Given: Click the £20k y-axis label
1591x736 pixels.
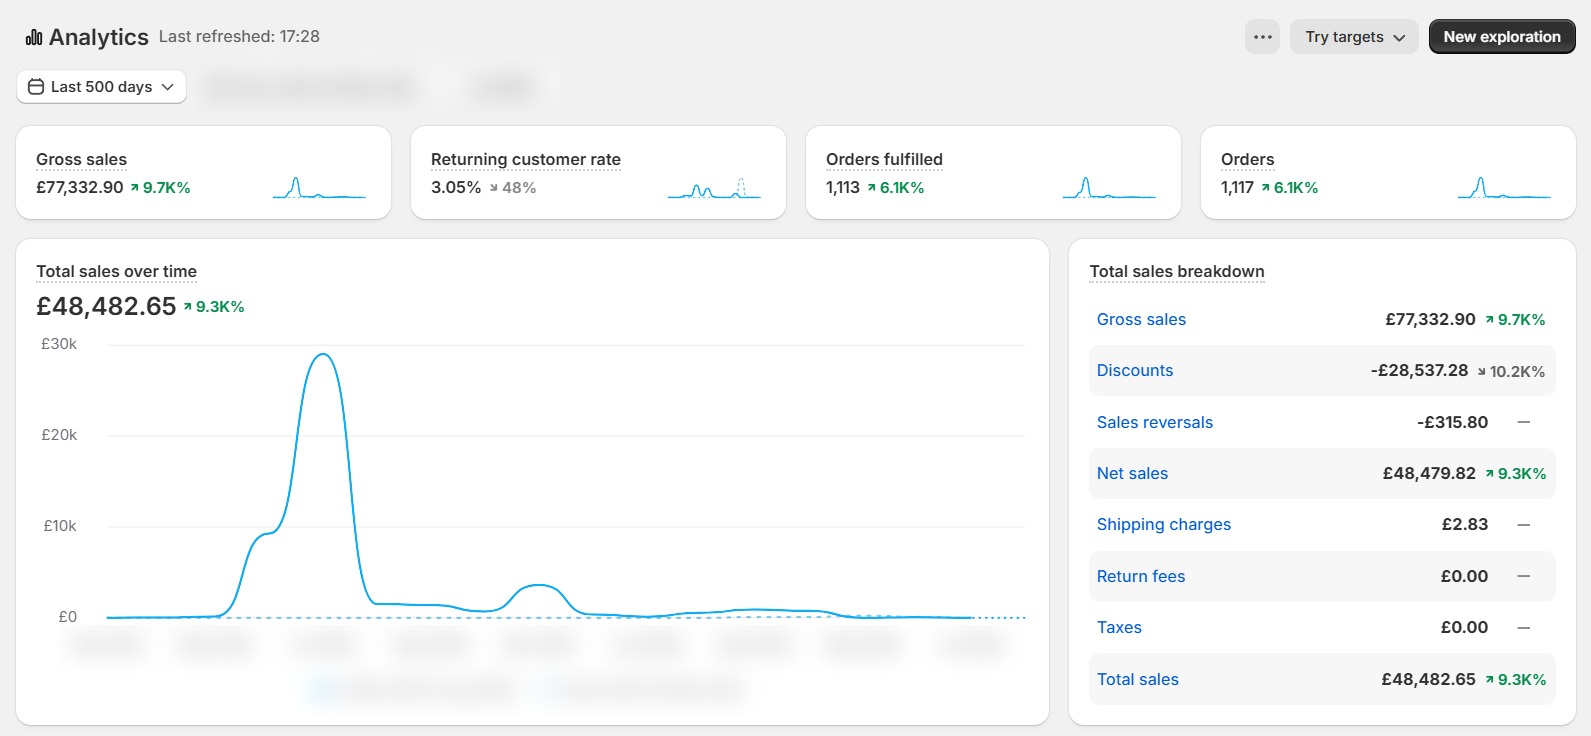Looking at the screenshot, I should pos(59,434).
